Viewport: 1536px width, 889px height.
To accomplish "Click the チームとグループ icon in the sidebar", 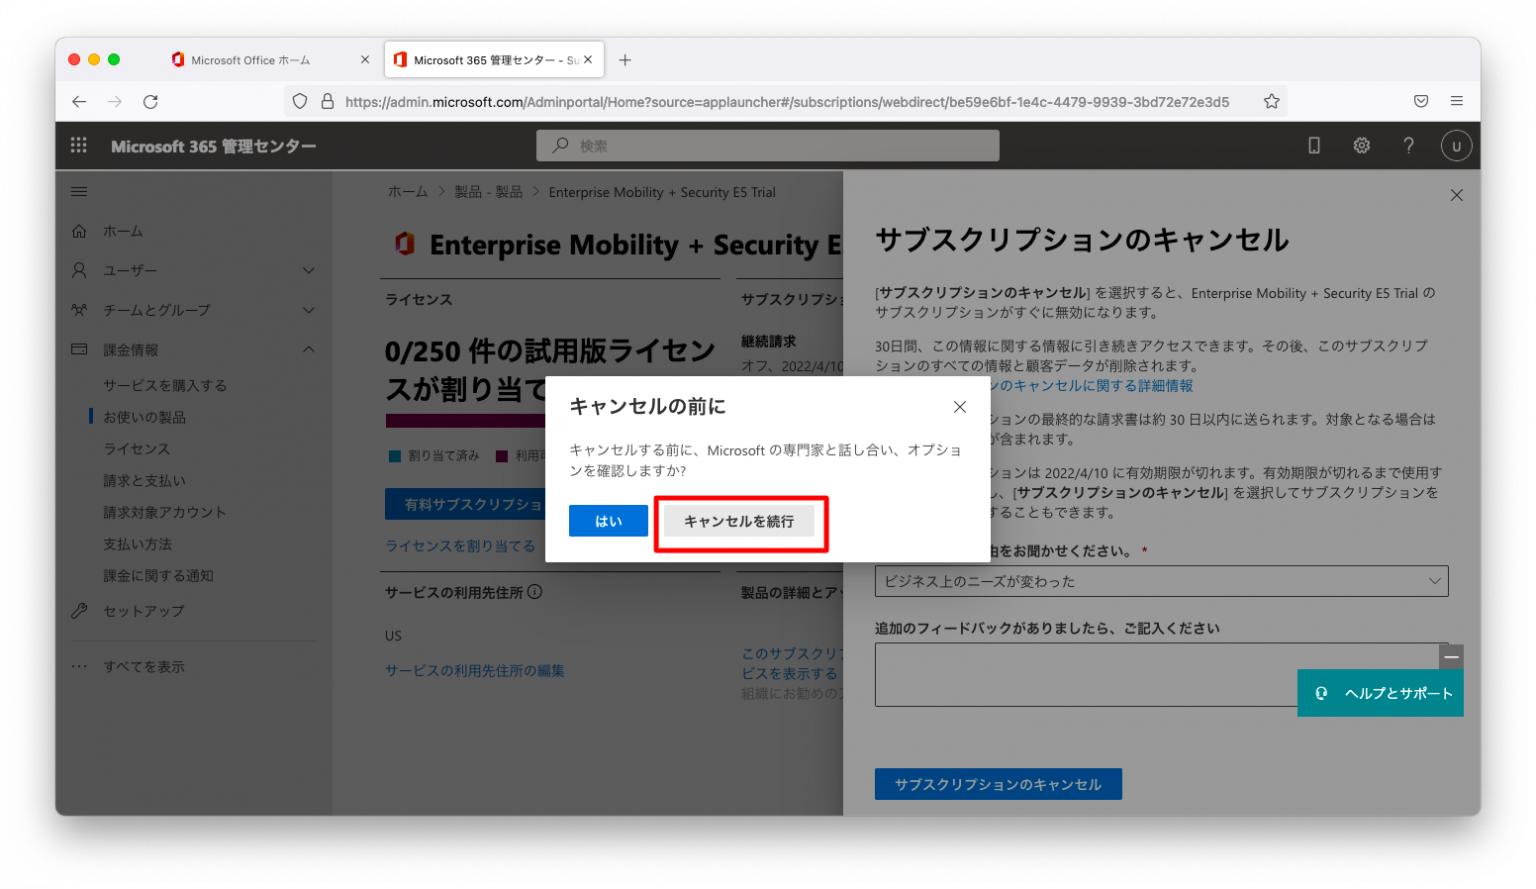I will [x=79, y=310].
